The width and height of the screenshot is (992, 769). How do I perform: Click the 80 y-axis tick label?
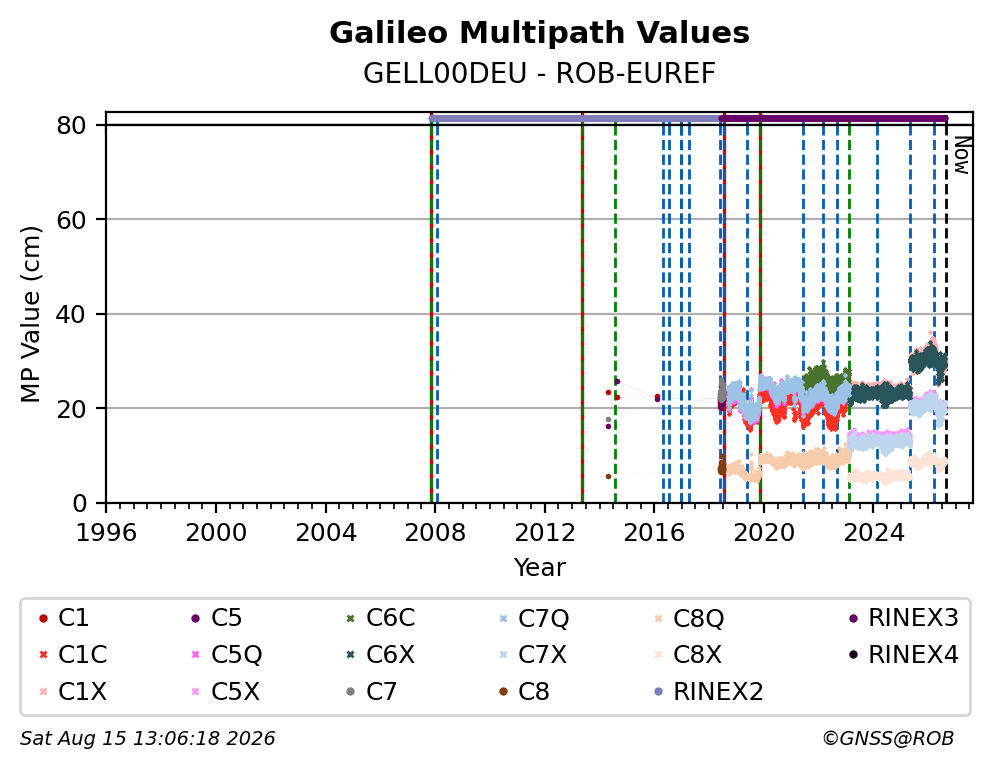tap(71, 126)
